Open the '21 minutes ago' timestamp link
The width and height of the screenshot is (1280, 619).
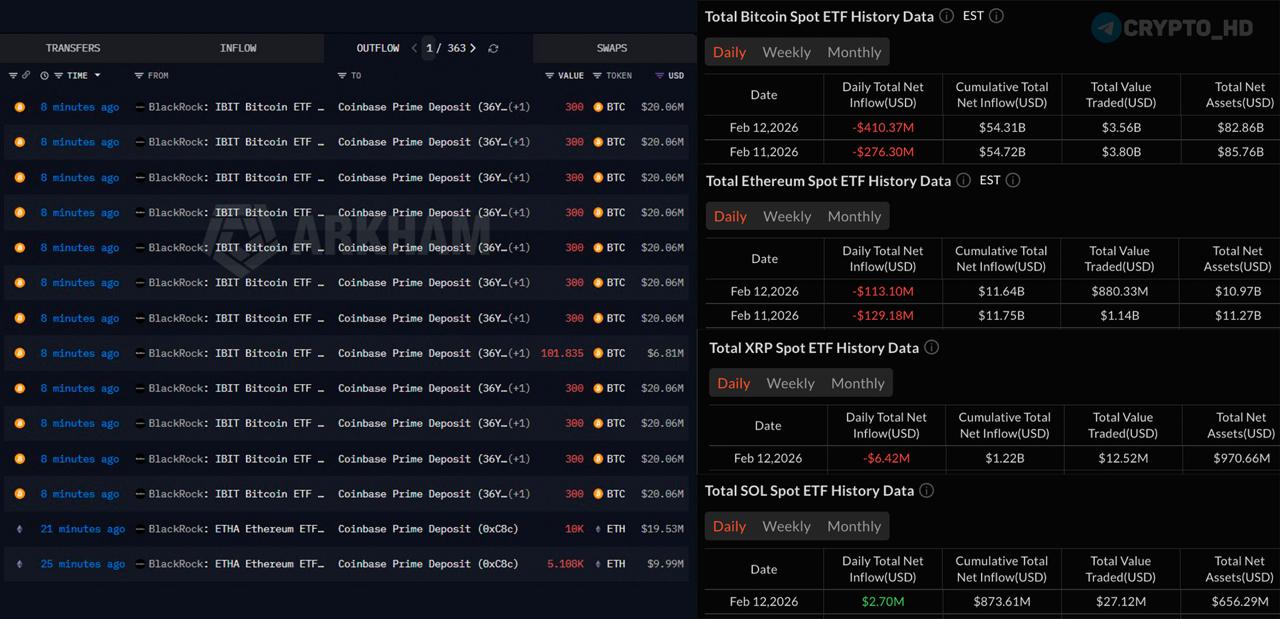83,529
